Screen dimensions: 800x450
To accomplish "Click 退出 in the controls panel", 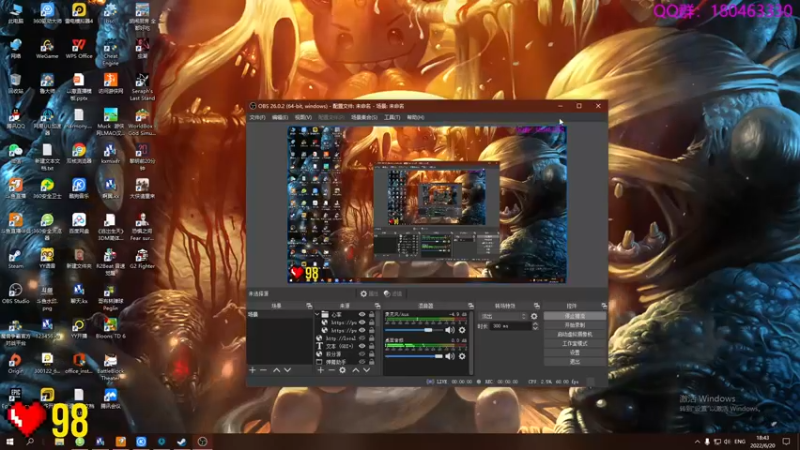I will pyautogui.click(x=574, y=362).
